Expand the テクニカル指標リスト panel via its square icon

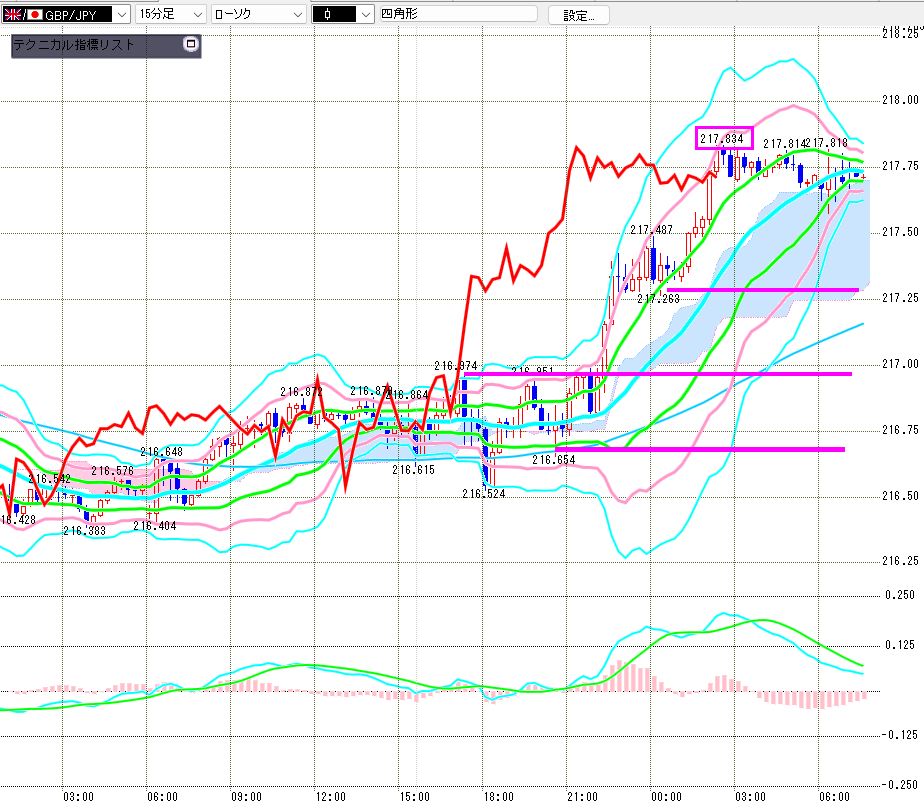point(190,44)
